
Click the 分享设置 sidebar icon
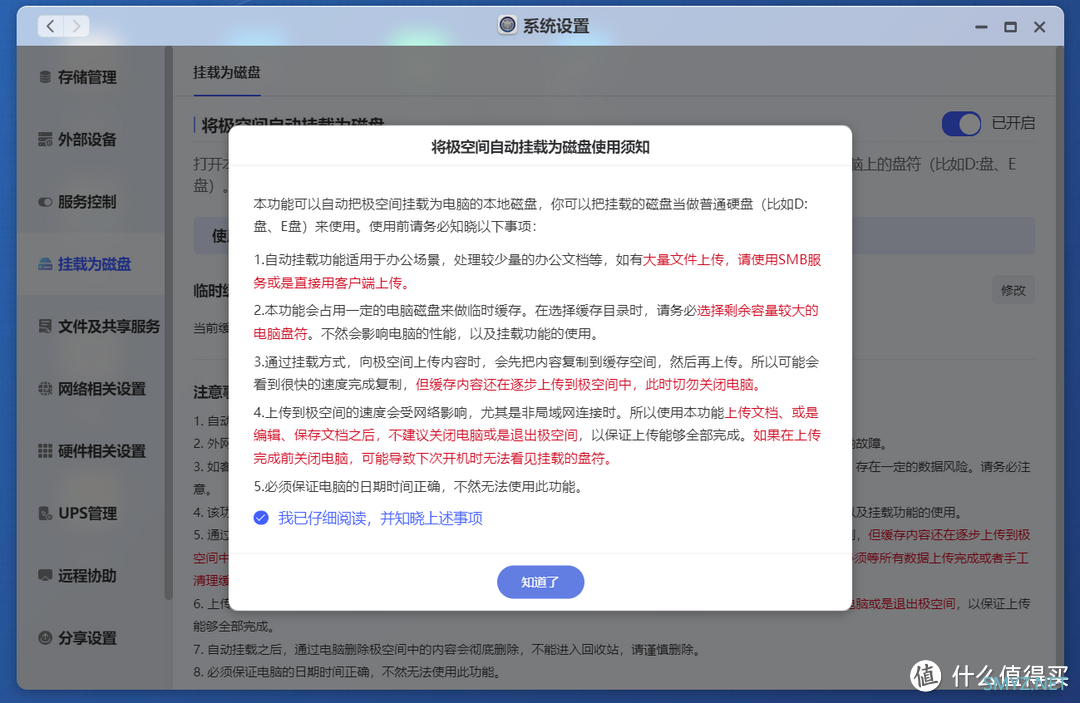click(x=45, y=638)
